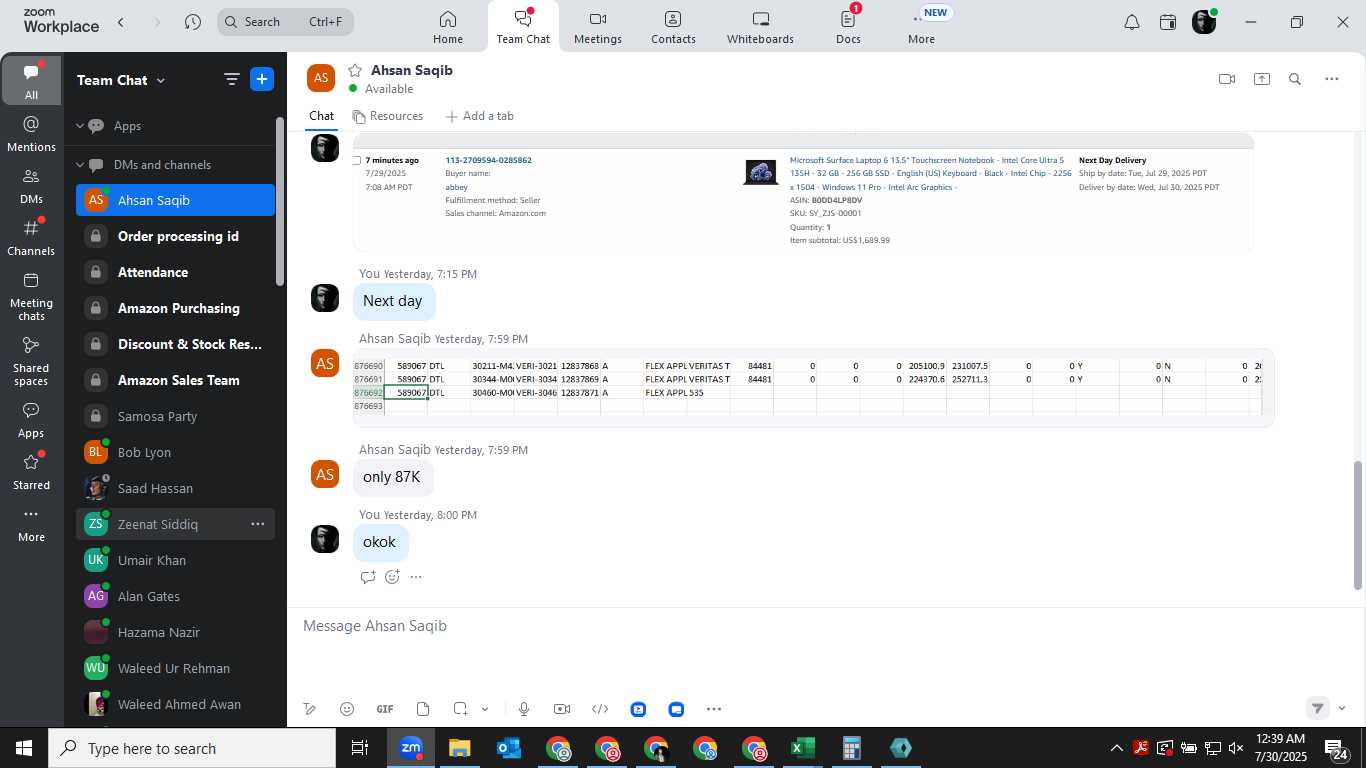Star the Ahsan Saqib chat
The height and width of the screenshot is (768, 1366).
click(355, 70)
